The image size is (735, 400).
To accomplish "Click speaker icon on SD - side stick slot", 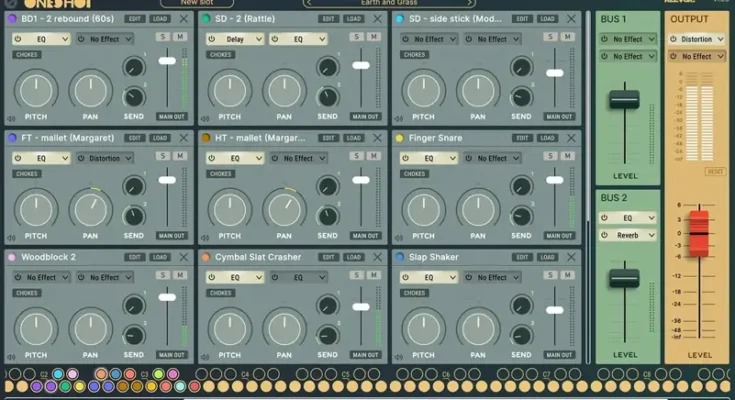I will 399,117.
